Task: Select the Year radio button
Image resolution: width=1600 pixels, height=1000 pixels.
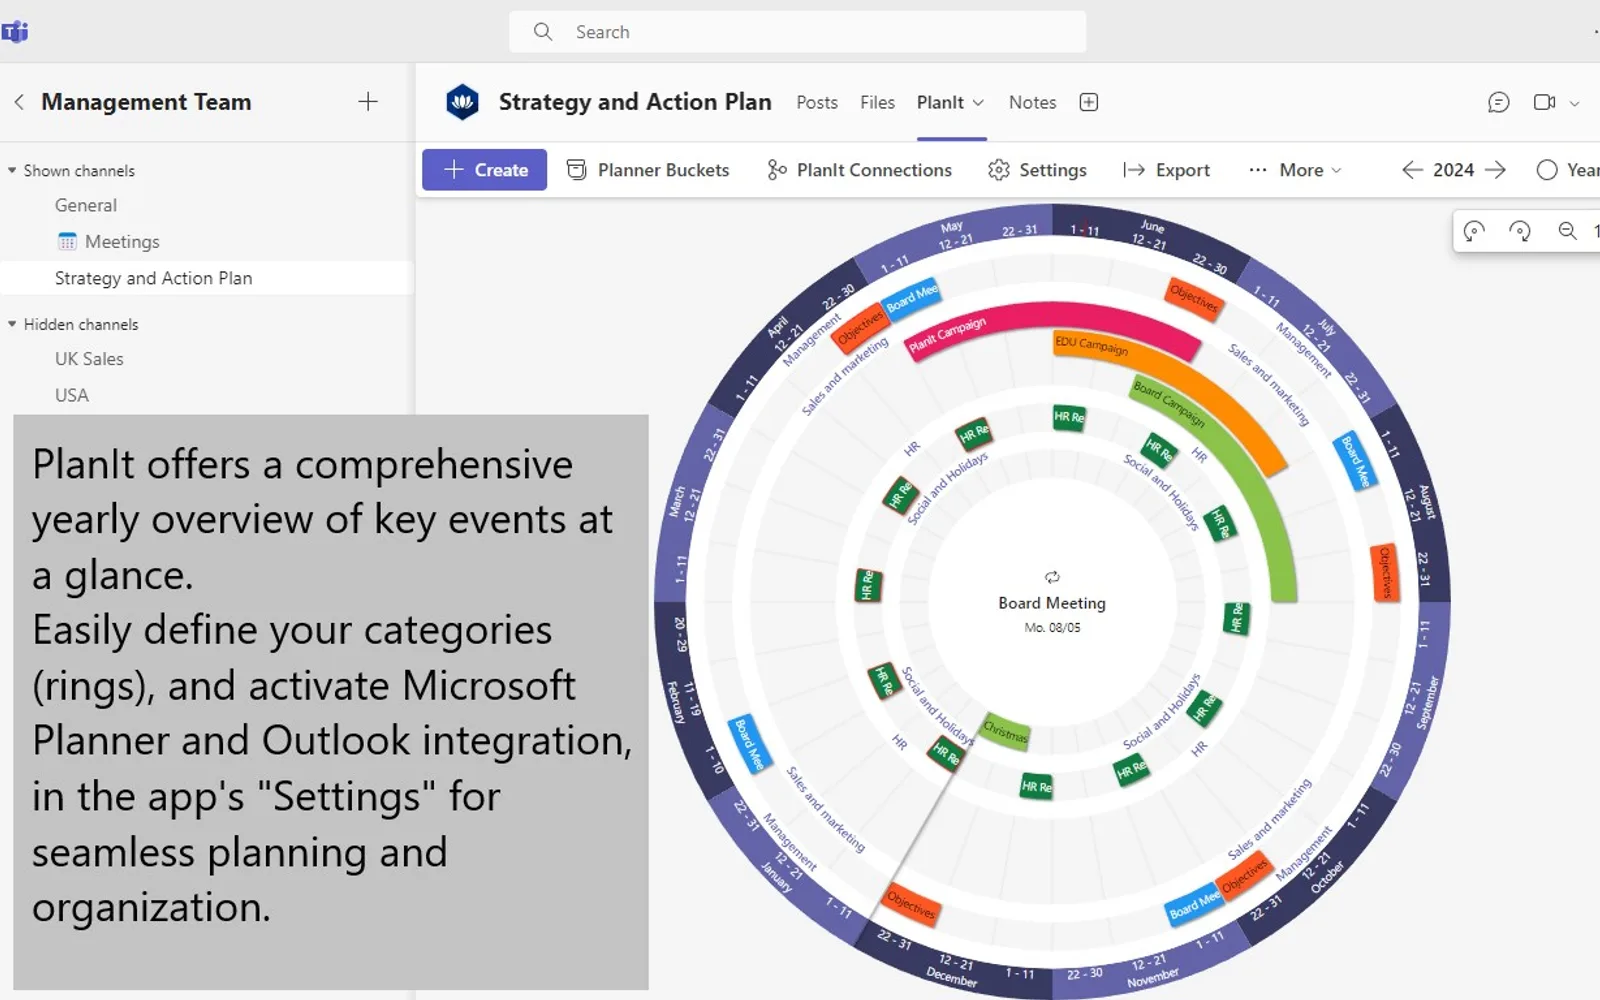Action: click(x=1547, y=170)
